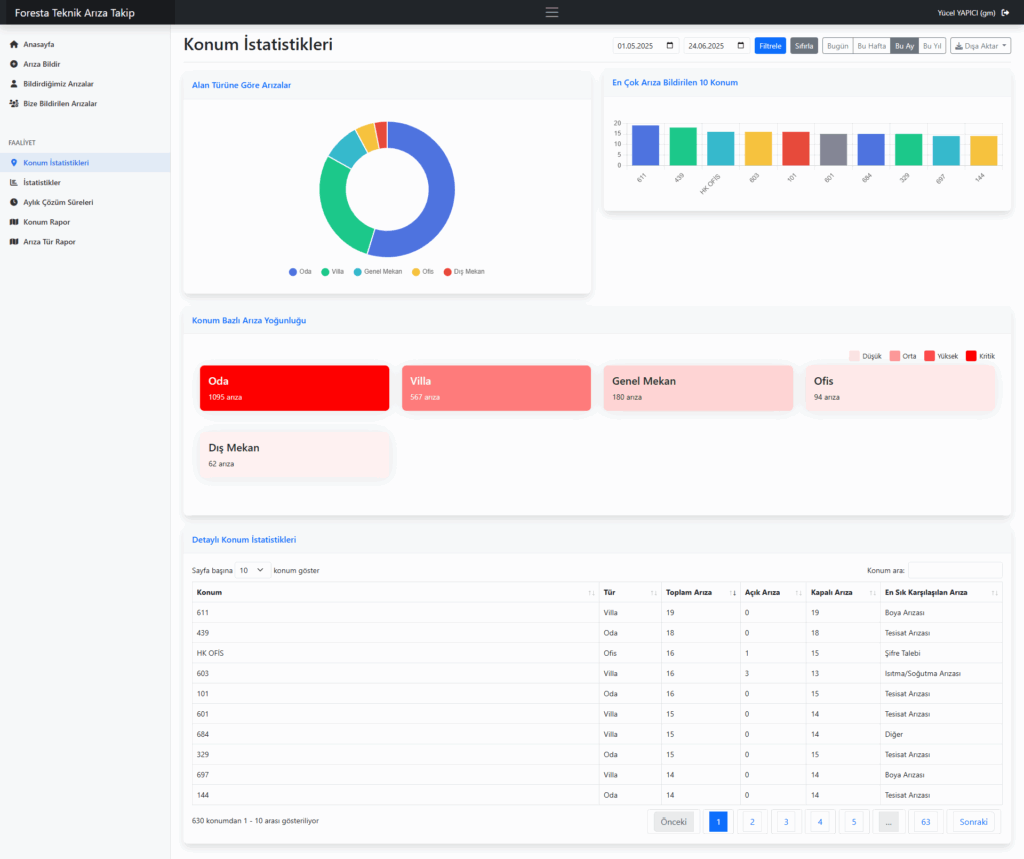Open calendar picker of start date 01.05.2025
The width and height of the screenshot is (1024, 859).
(669, 46)
